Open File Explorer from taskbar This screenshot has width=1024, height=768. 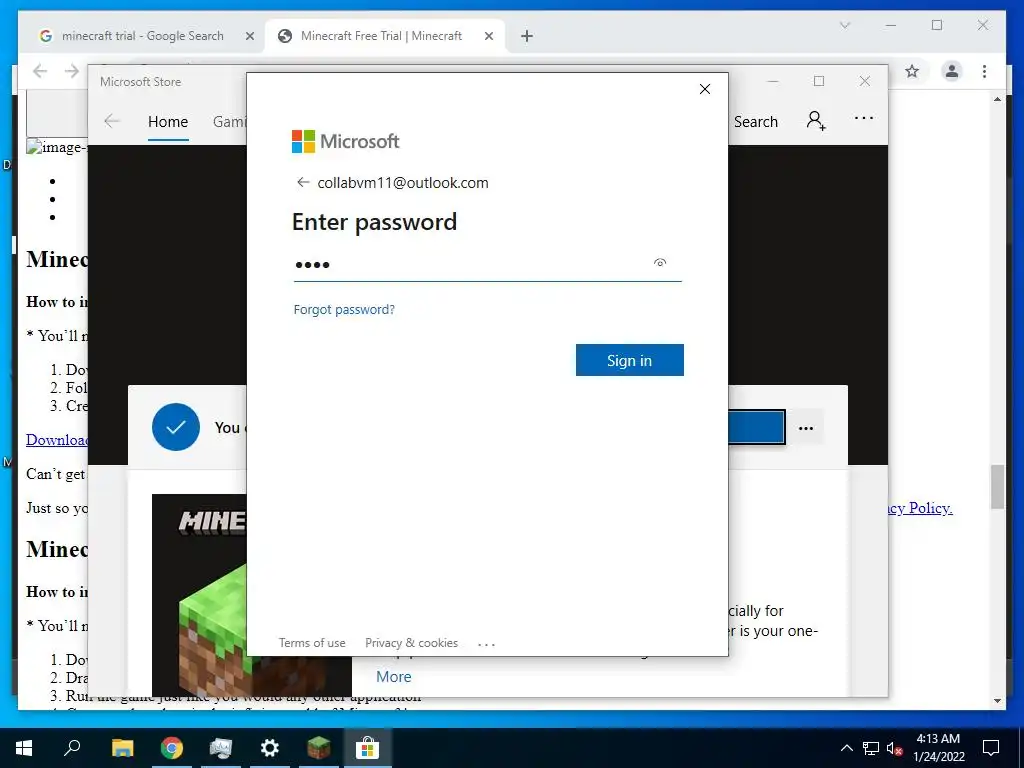coord(122,748)
